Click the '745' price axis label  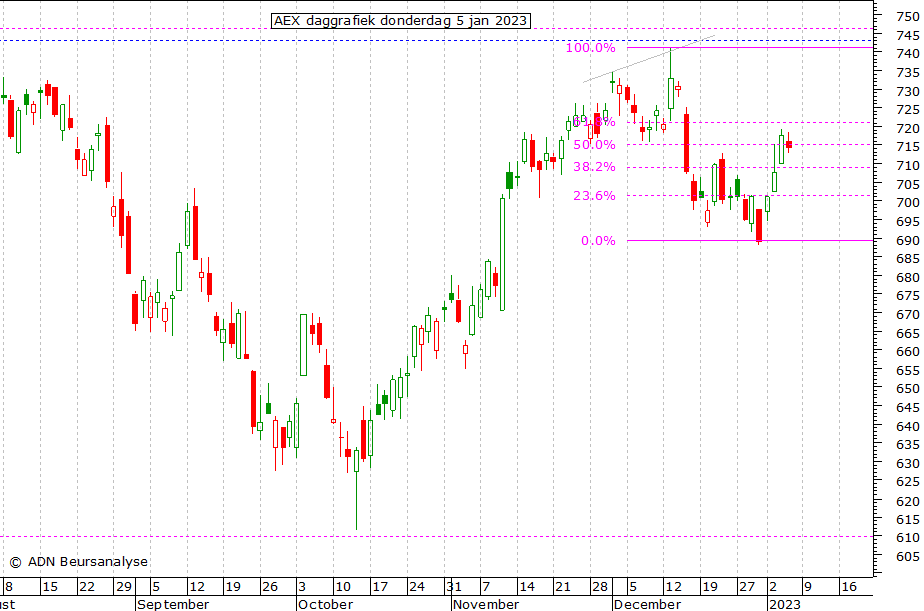coord(908,36)
